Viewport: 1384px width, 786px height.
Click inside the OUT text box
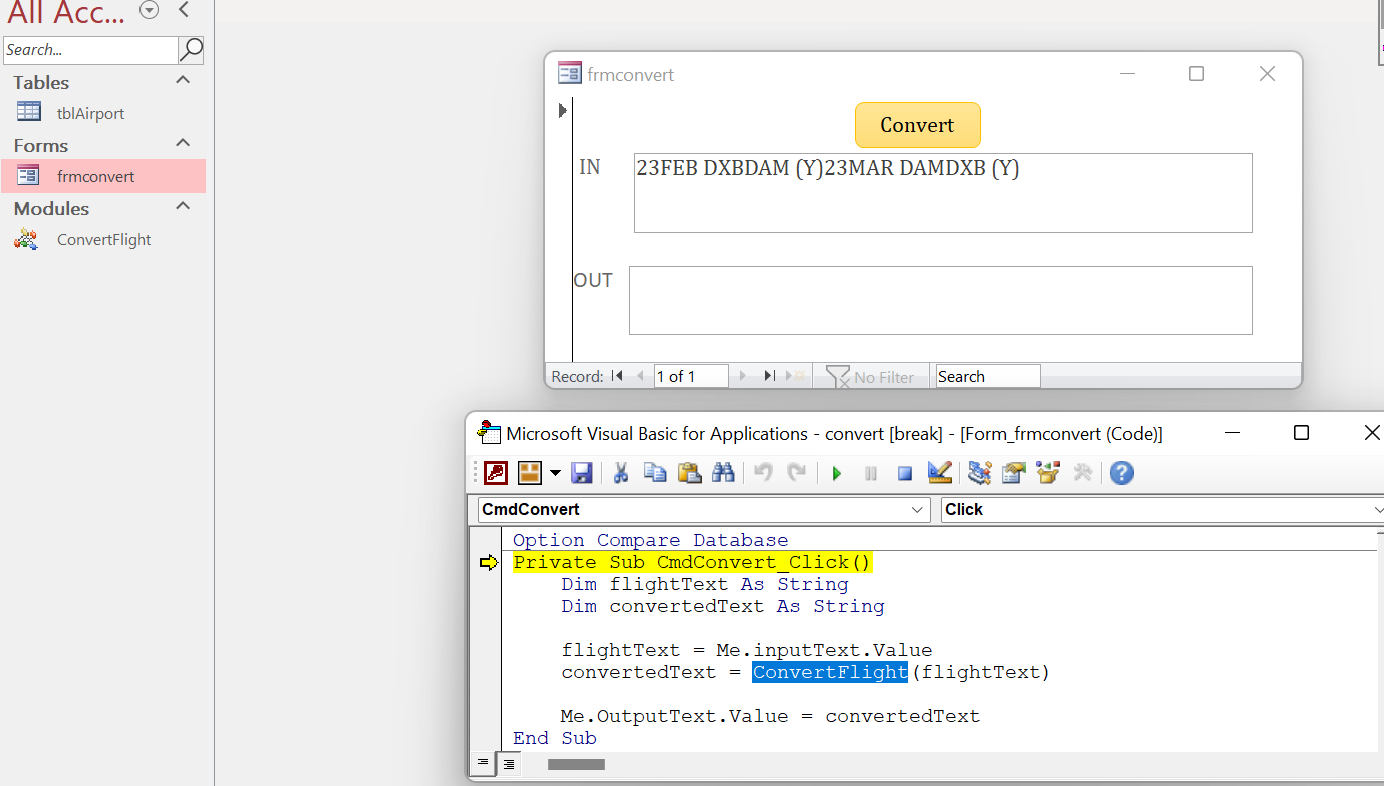pyautogui.click(x=940, y=300)
